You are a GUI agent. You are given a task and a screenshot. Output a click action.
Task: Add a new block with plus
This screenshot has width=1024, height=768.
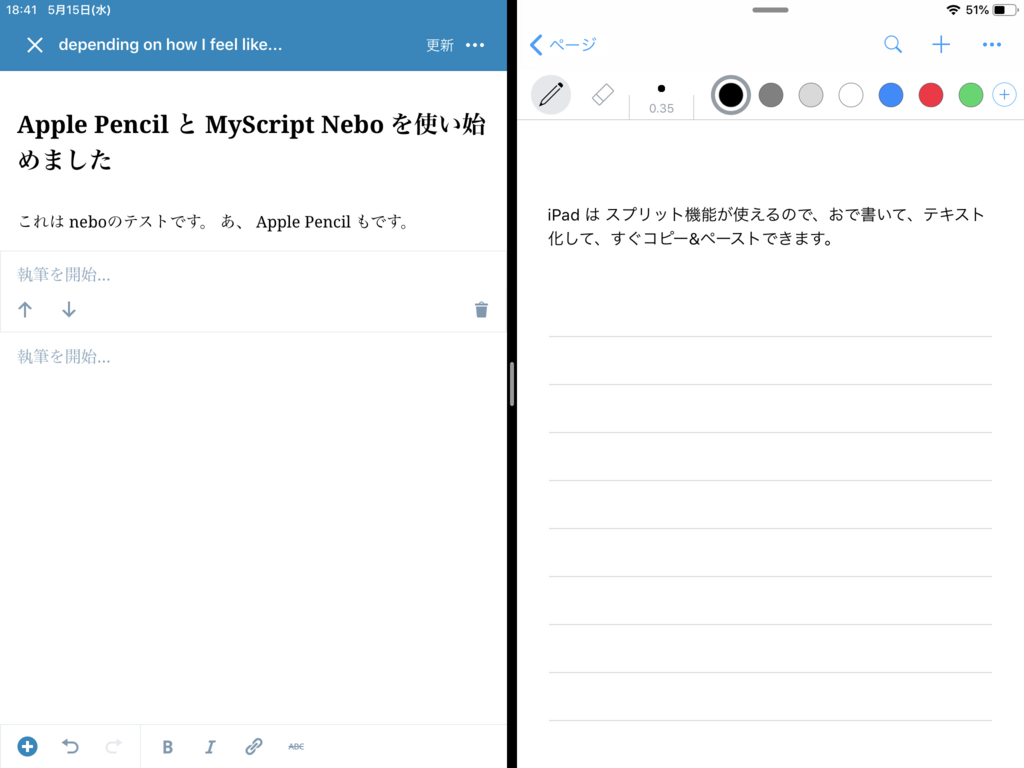pos(27,746)
